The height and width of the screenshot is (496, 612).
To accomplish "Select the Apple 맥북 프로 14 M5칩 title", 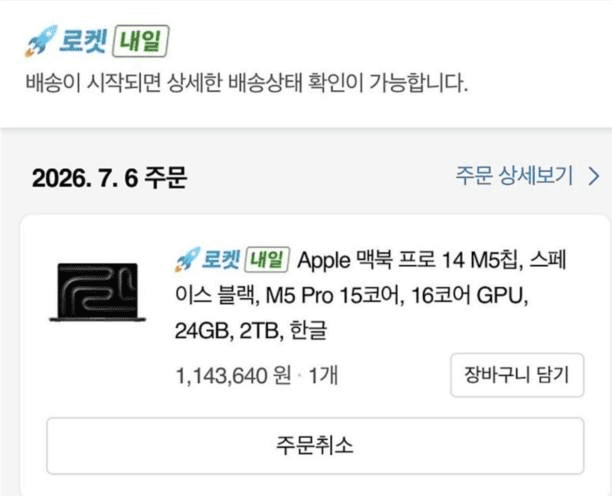I will coord(410,260).
